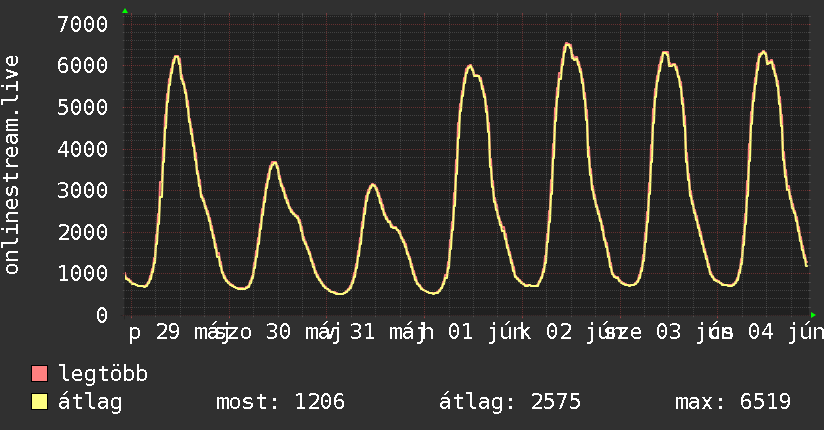
Task: Click the 'max: 6519' statistic
Action: point(733,402)
